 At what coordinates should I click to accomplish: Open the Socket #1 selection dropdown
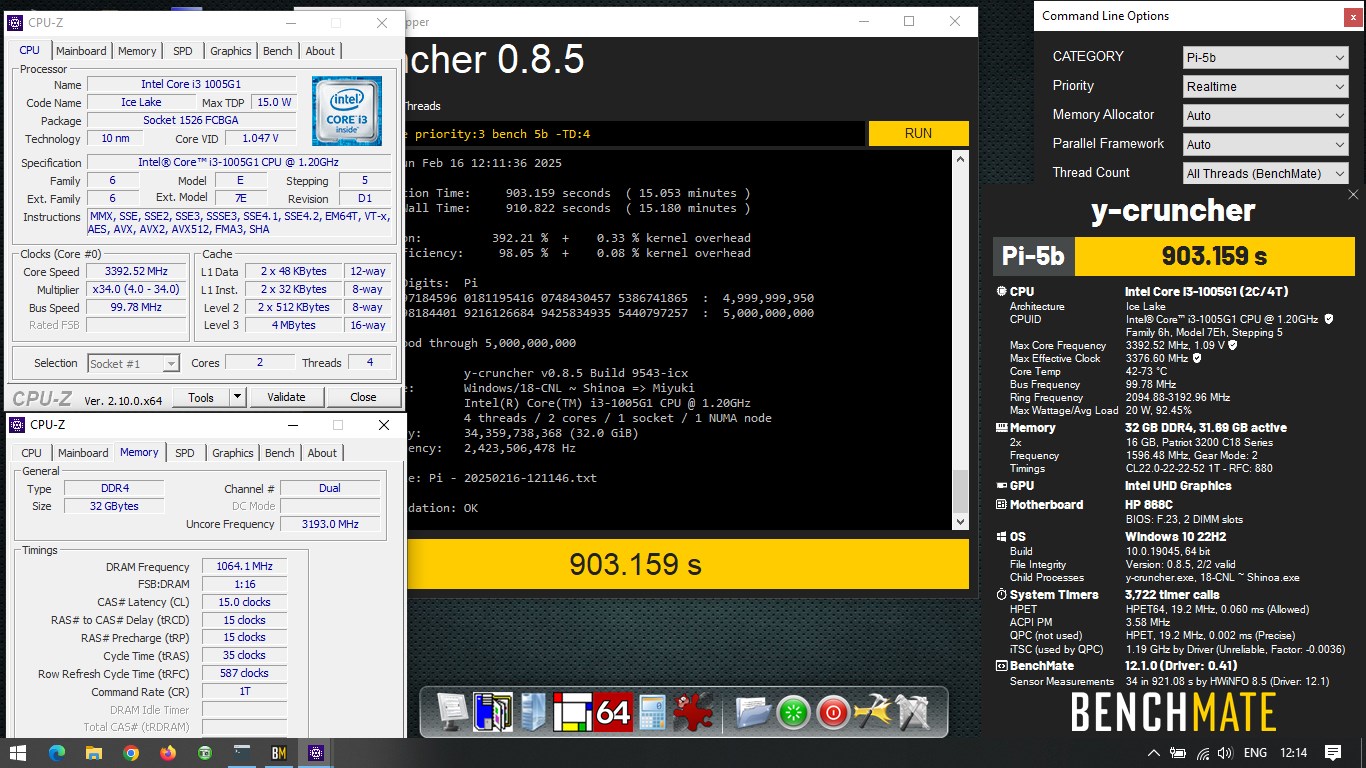pos(134,364)
